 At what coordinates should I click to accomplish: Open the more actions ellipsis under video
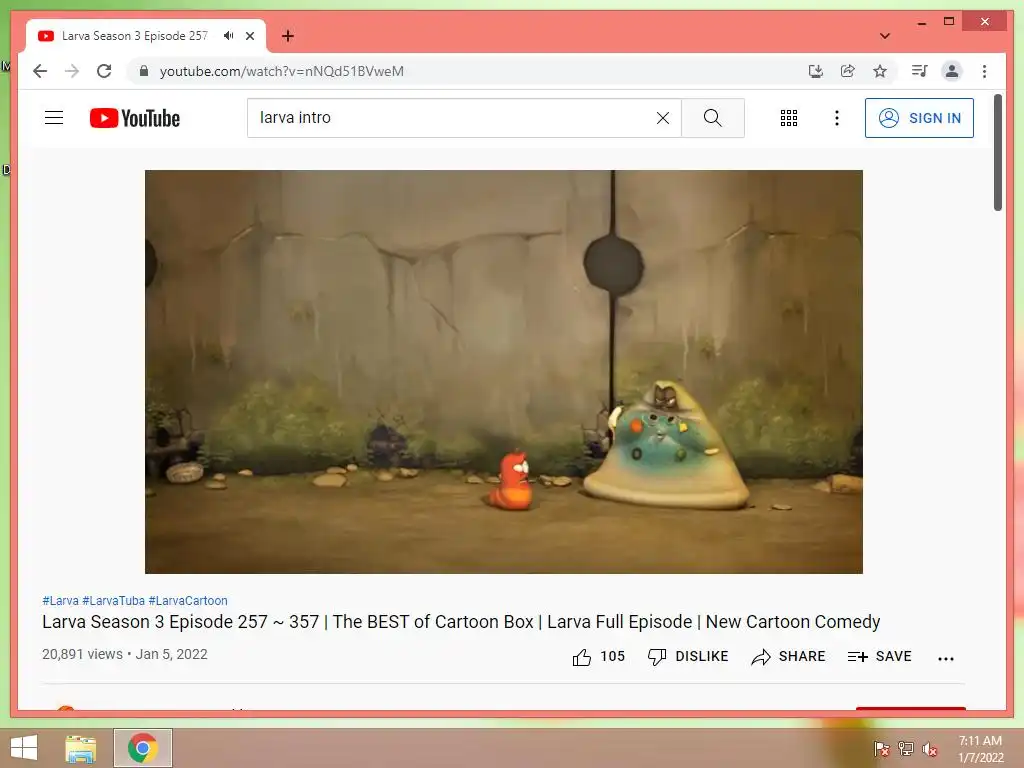pyautogui.click(x=946, y=658)
